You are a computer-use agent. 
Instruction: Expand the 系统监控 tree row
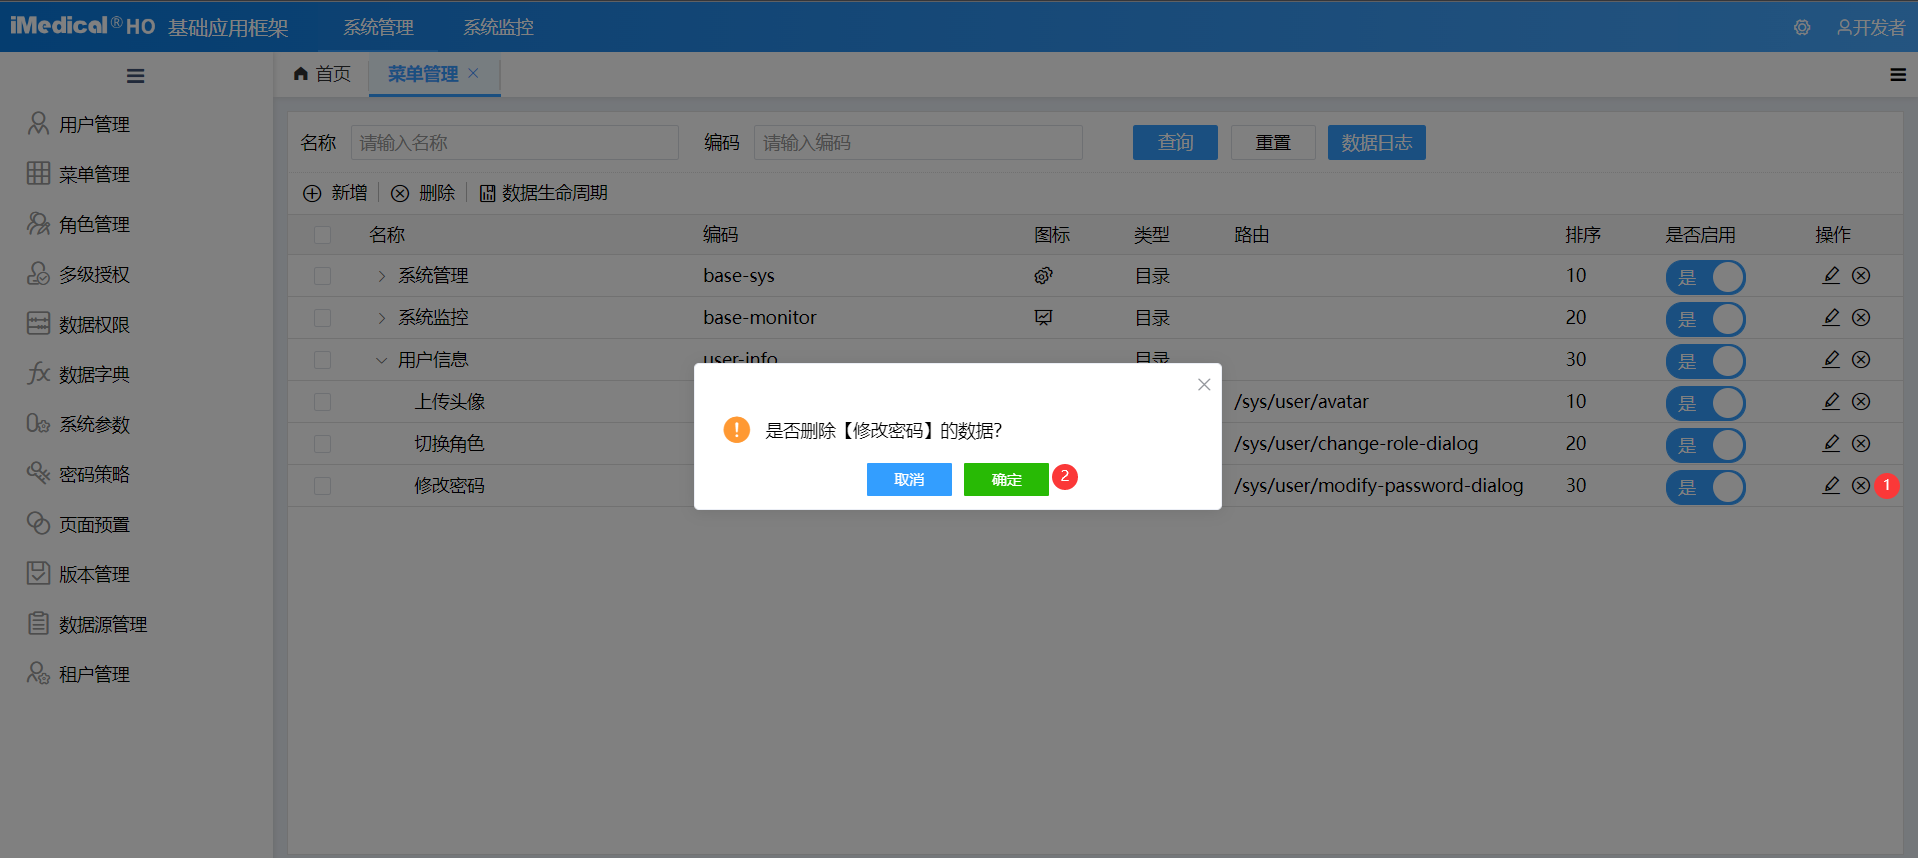pyautogui.click(x=381, y=318)
